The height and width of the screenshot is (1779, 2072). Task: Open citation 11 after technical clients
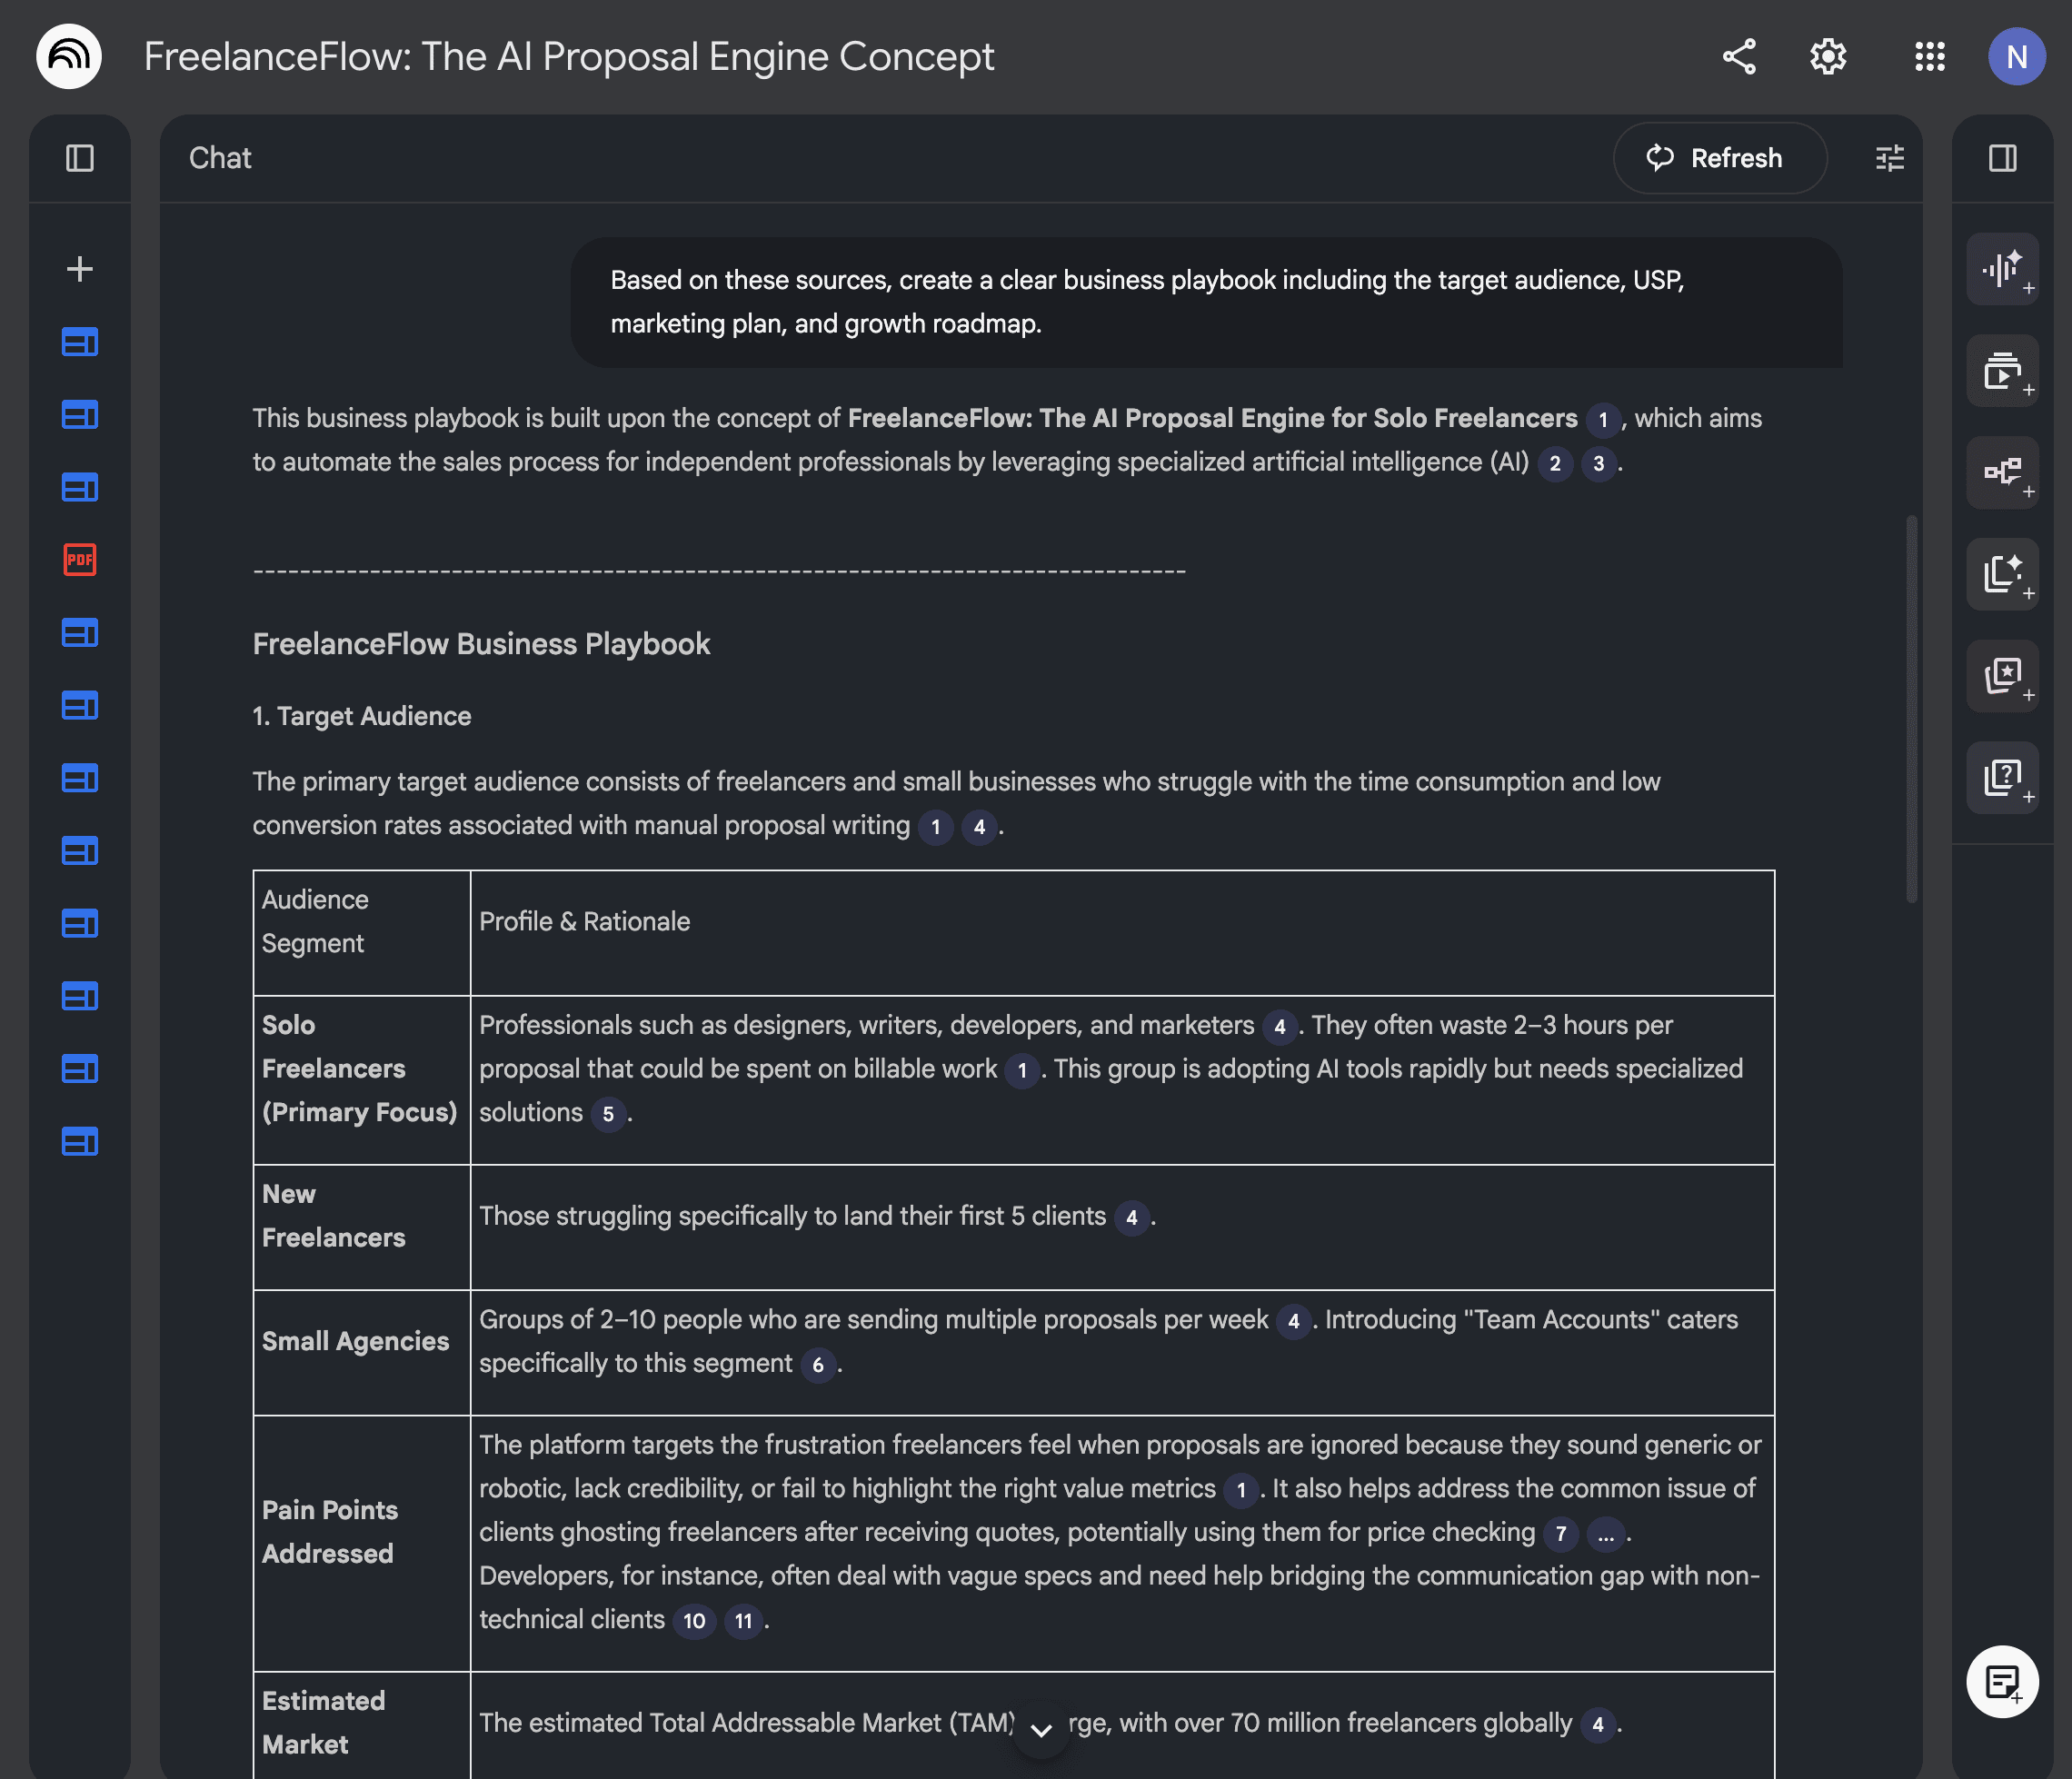743,1621
